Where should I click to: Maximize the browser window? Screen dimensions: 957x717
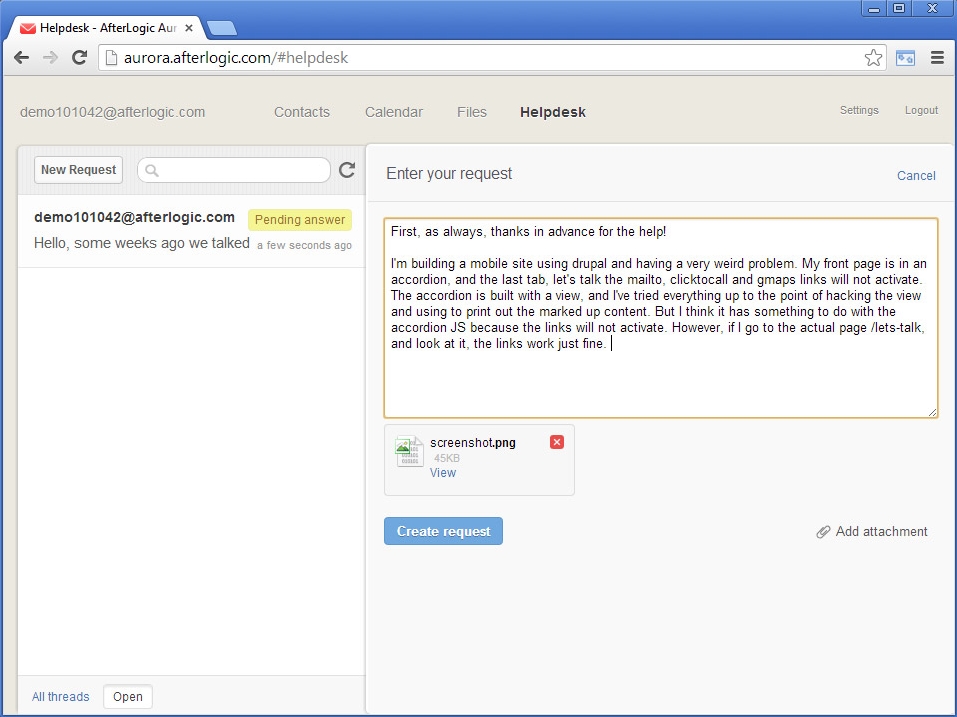[x=899, y=9]
